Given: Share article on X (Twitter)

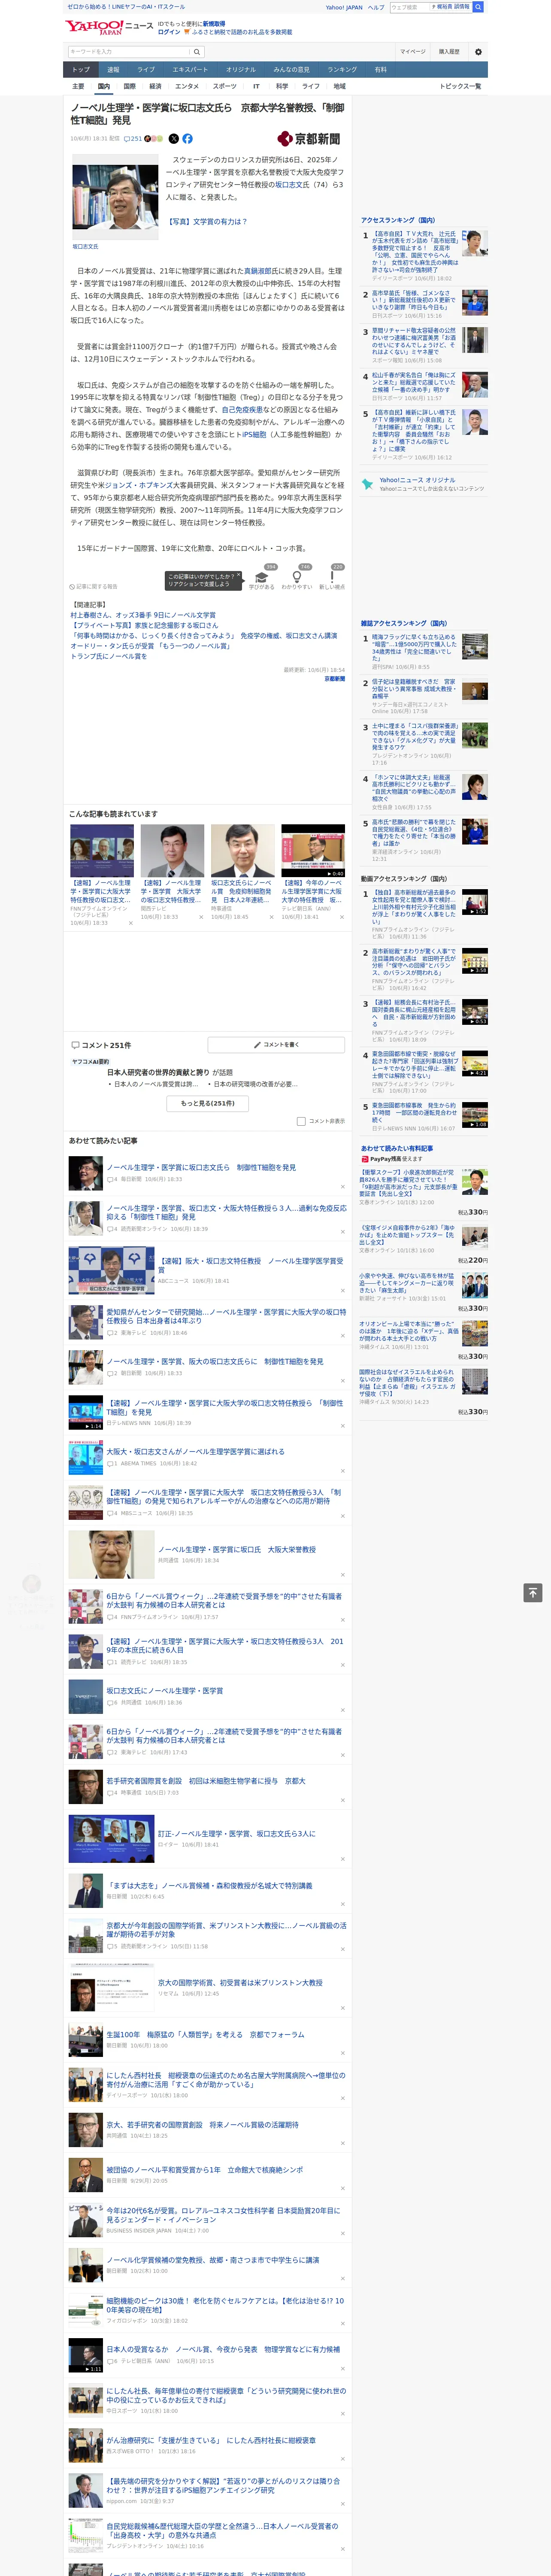Looking at the screenshot, I should coord(174,139).
